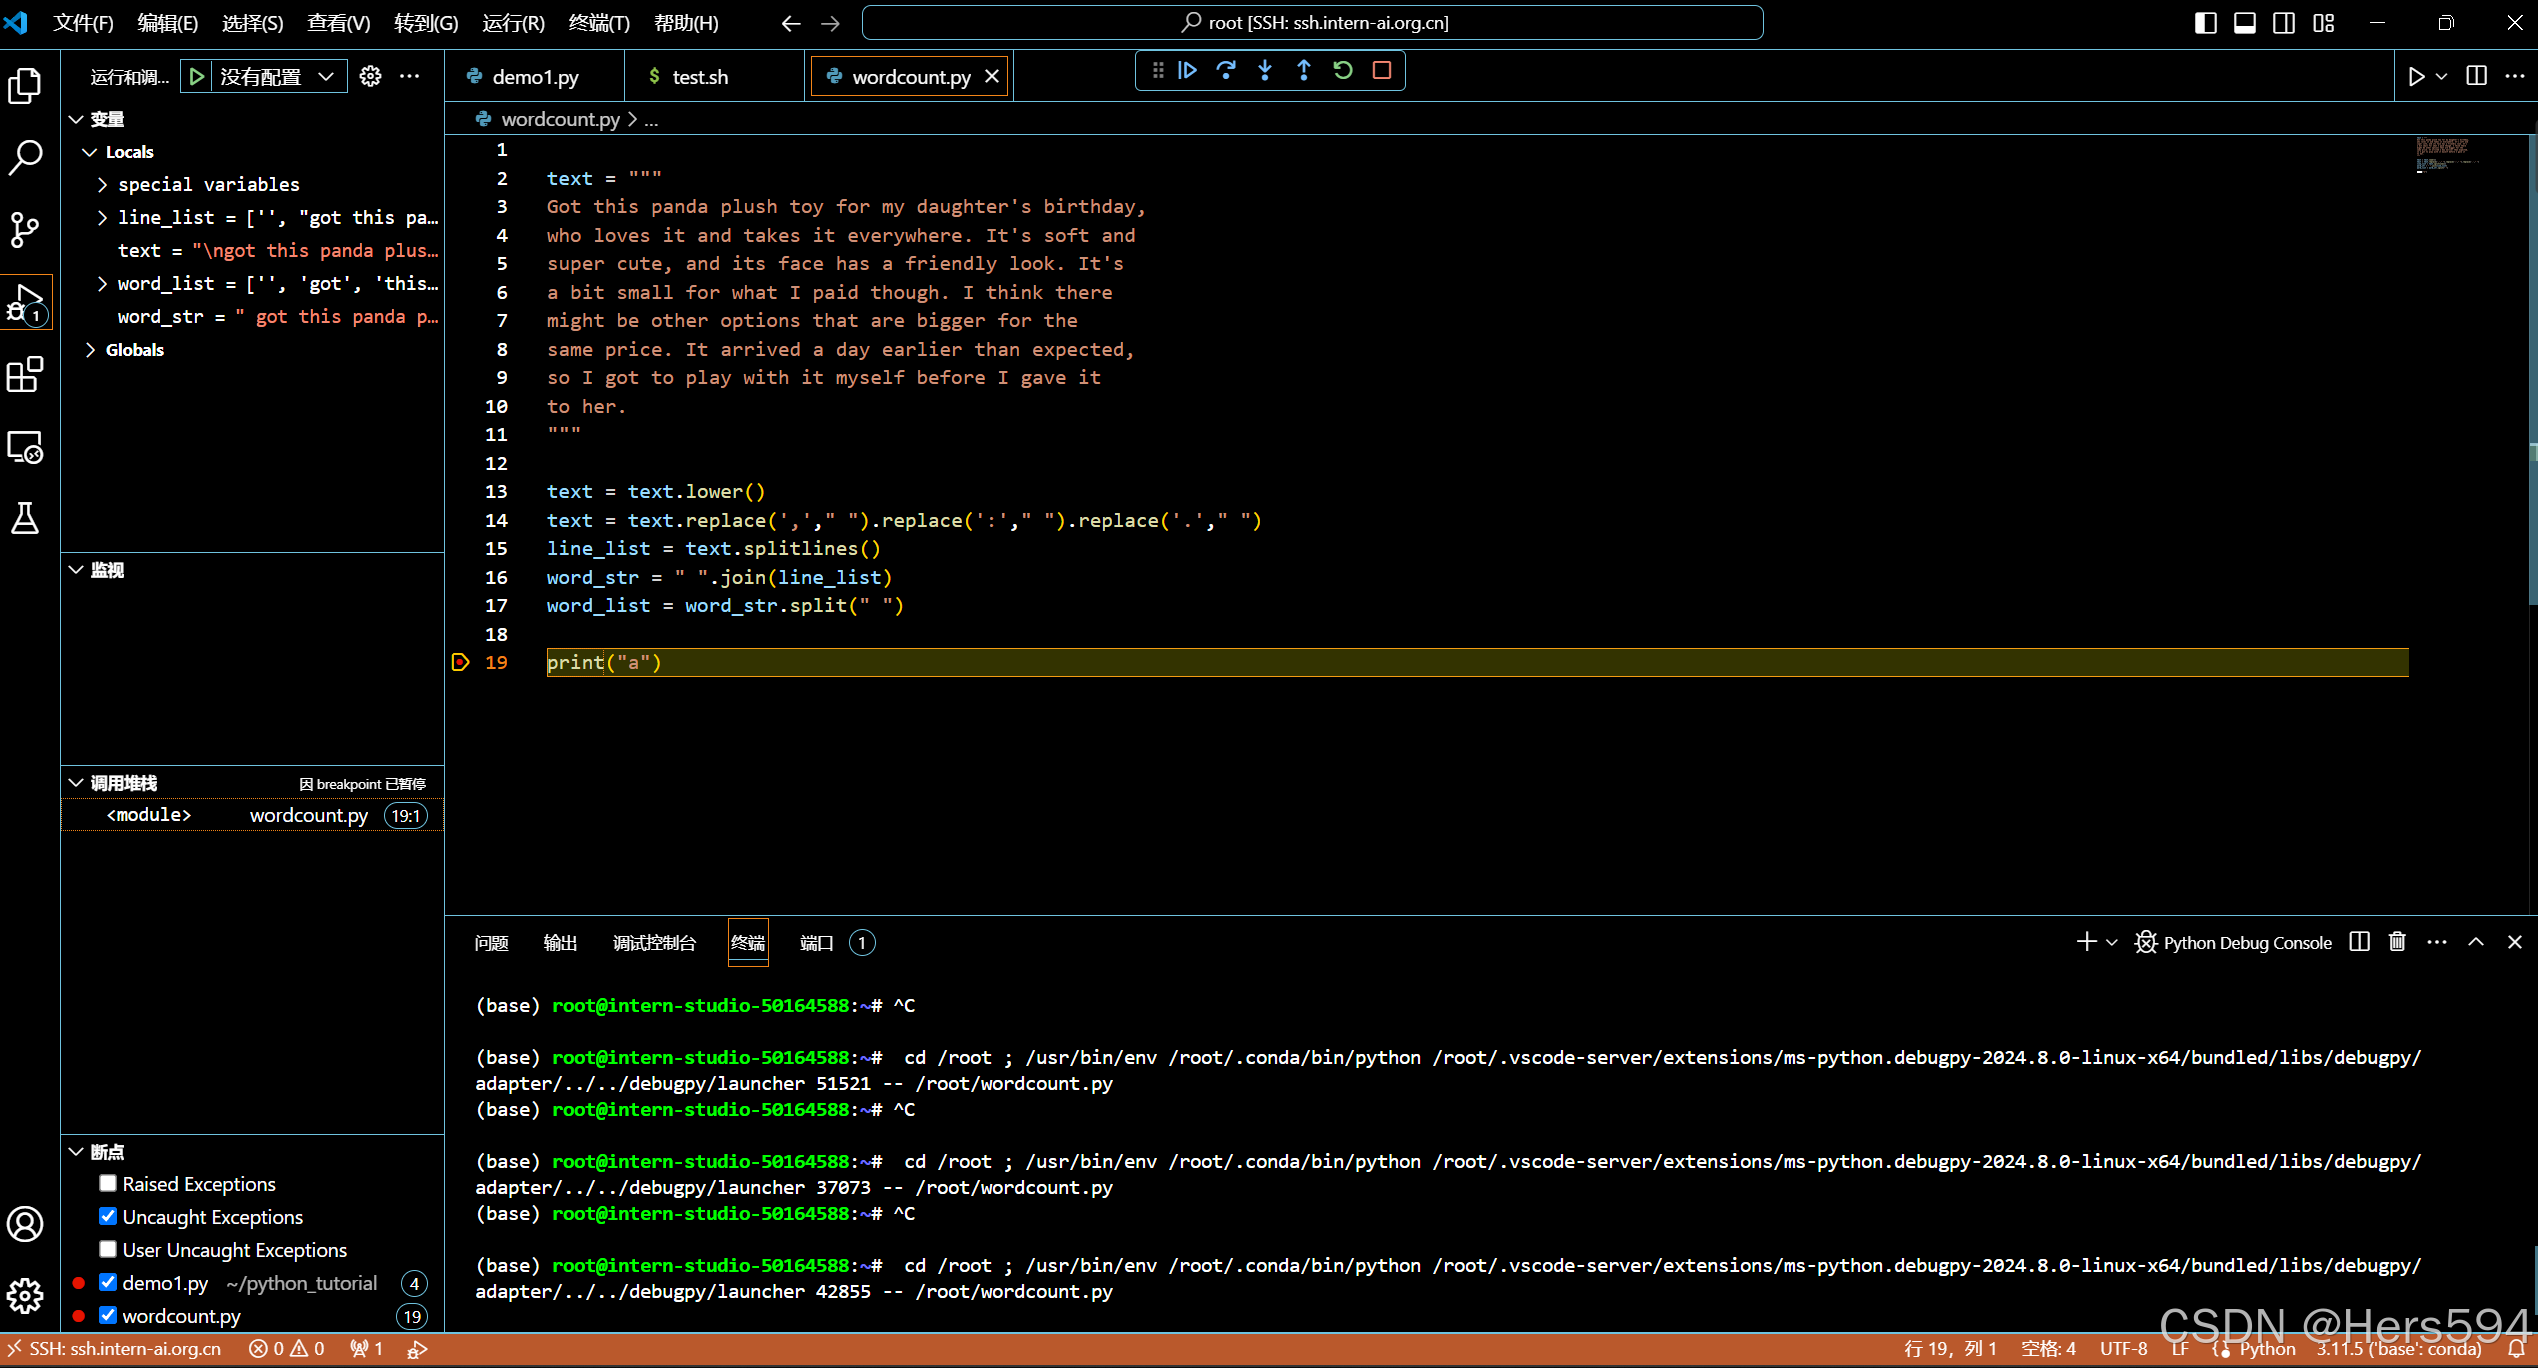
Task: Expand special variables under Locals
Action: pyautogui.click(x=101, y=184)
